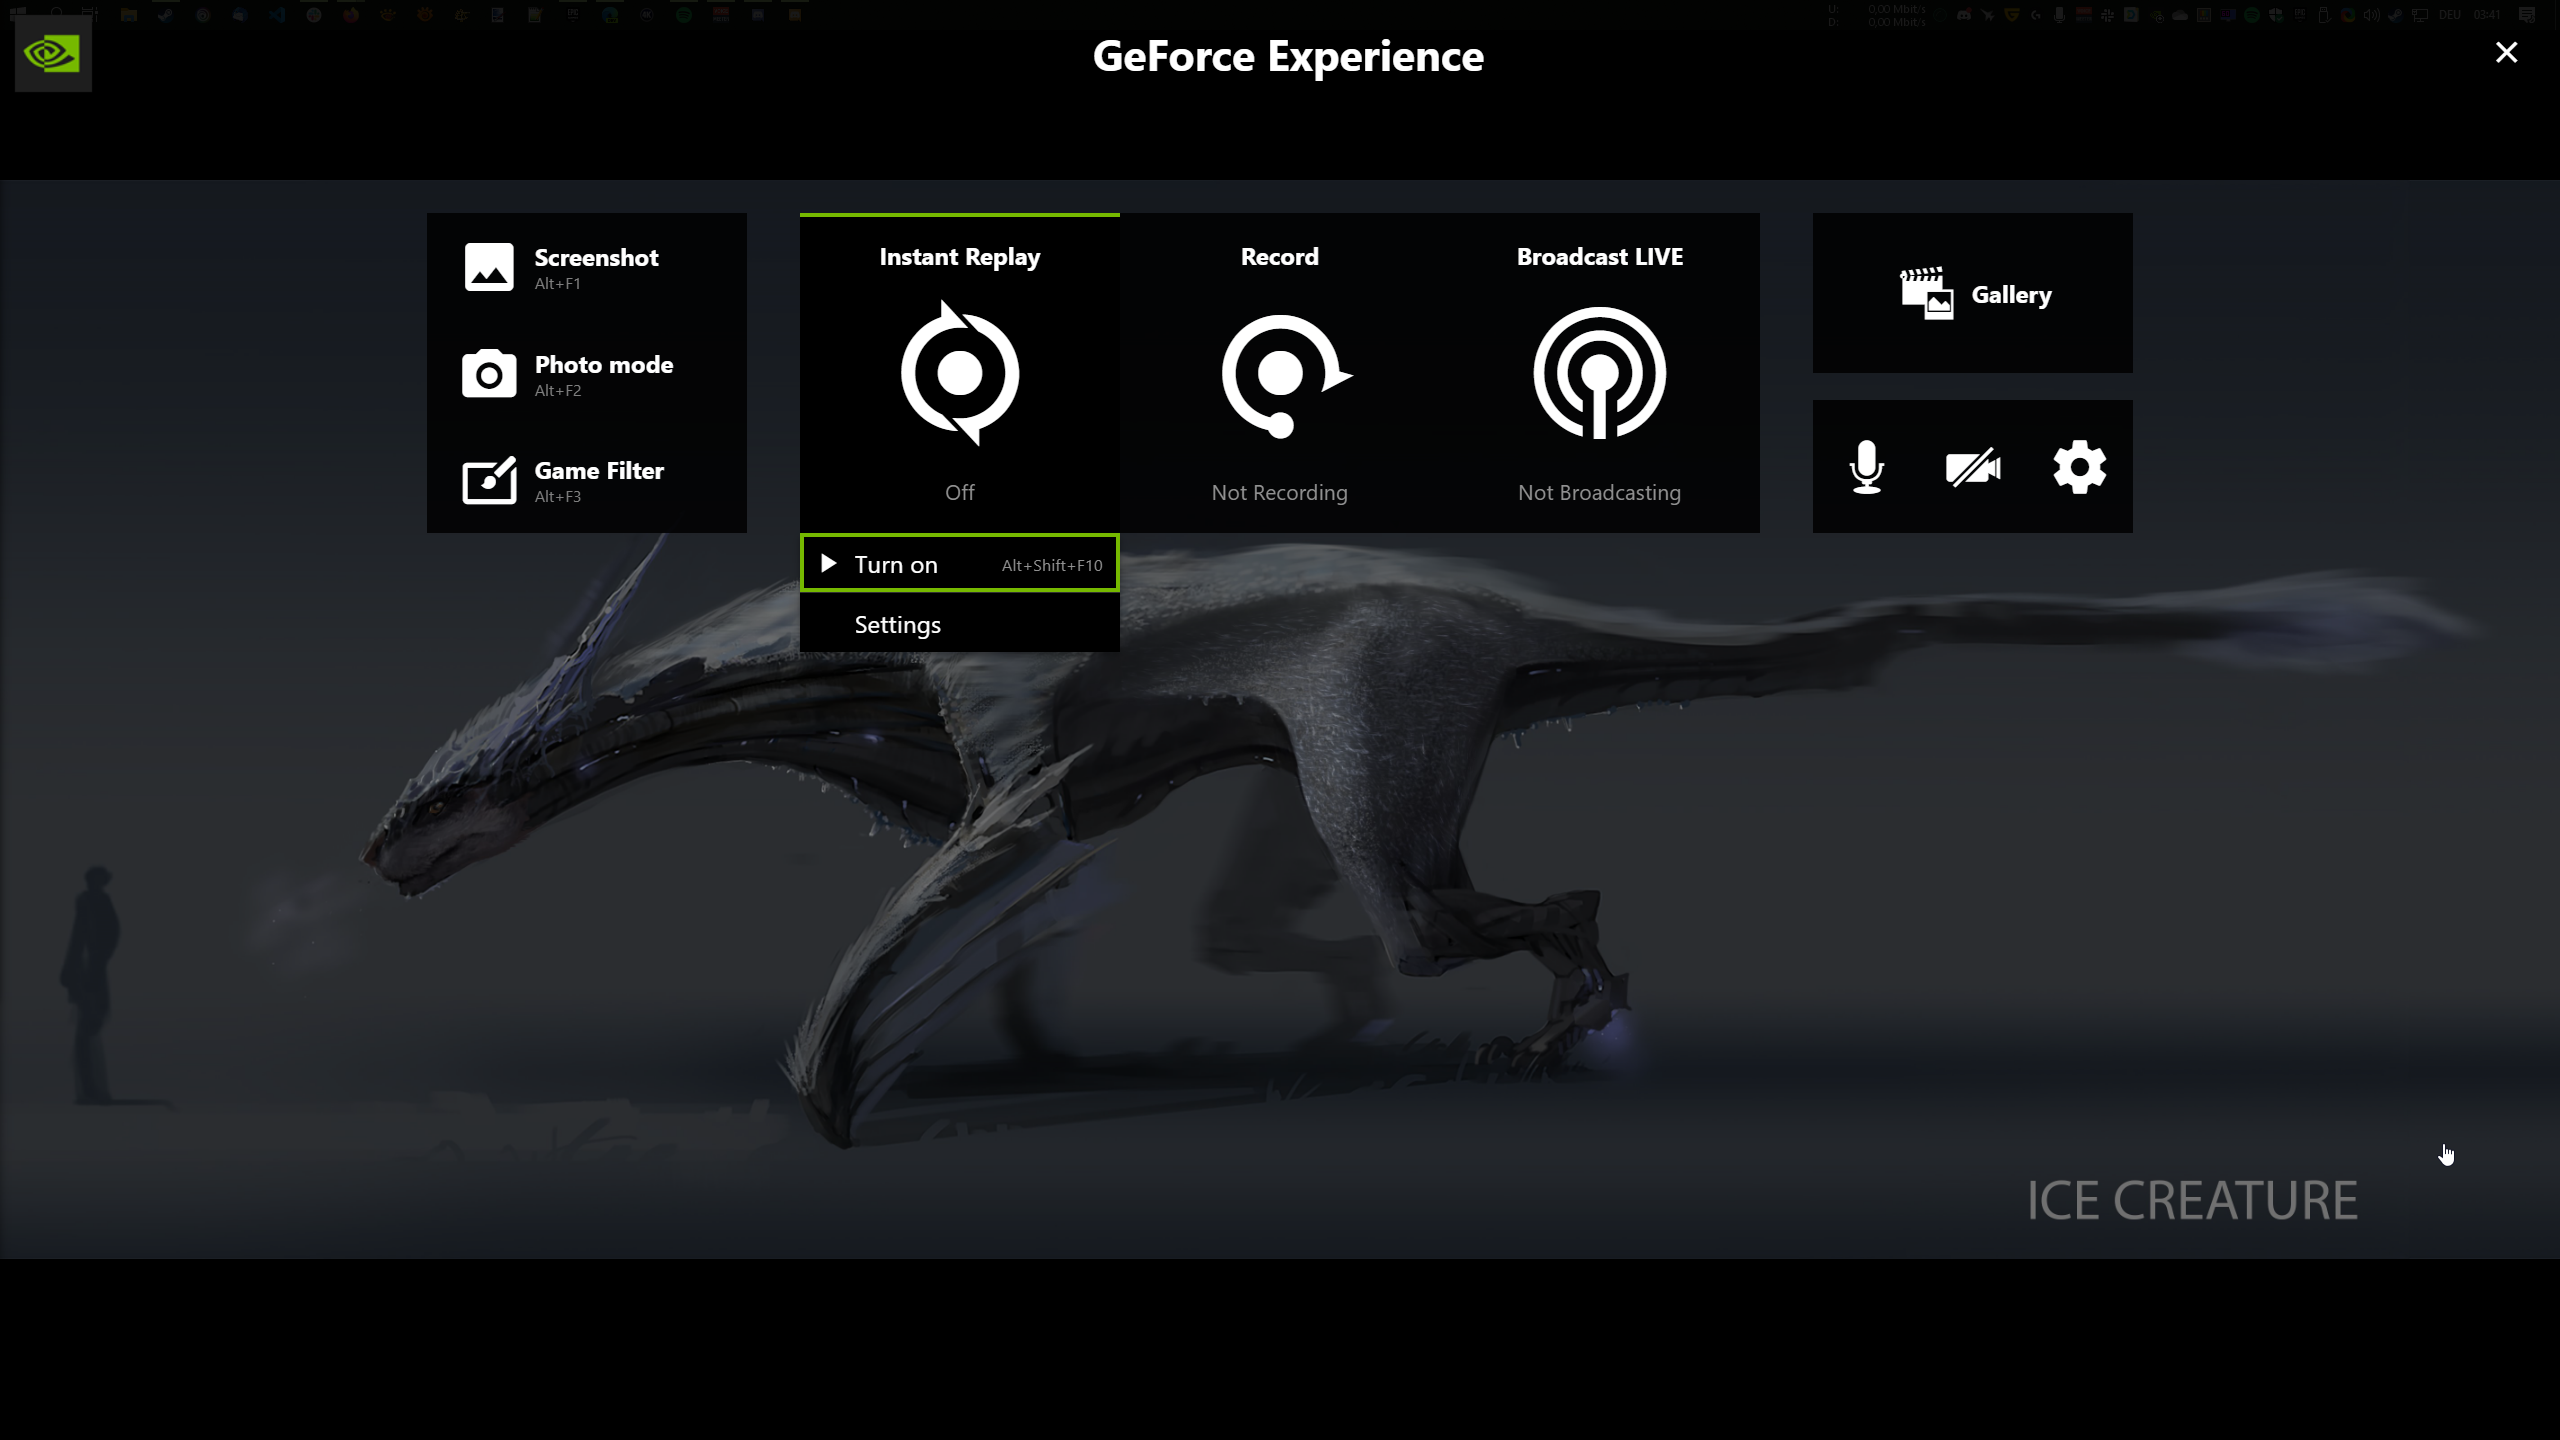Click the Spotify icon in the dimmed taskbar
This screenshot has width=2560, height=1440.
(684, 15)
